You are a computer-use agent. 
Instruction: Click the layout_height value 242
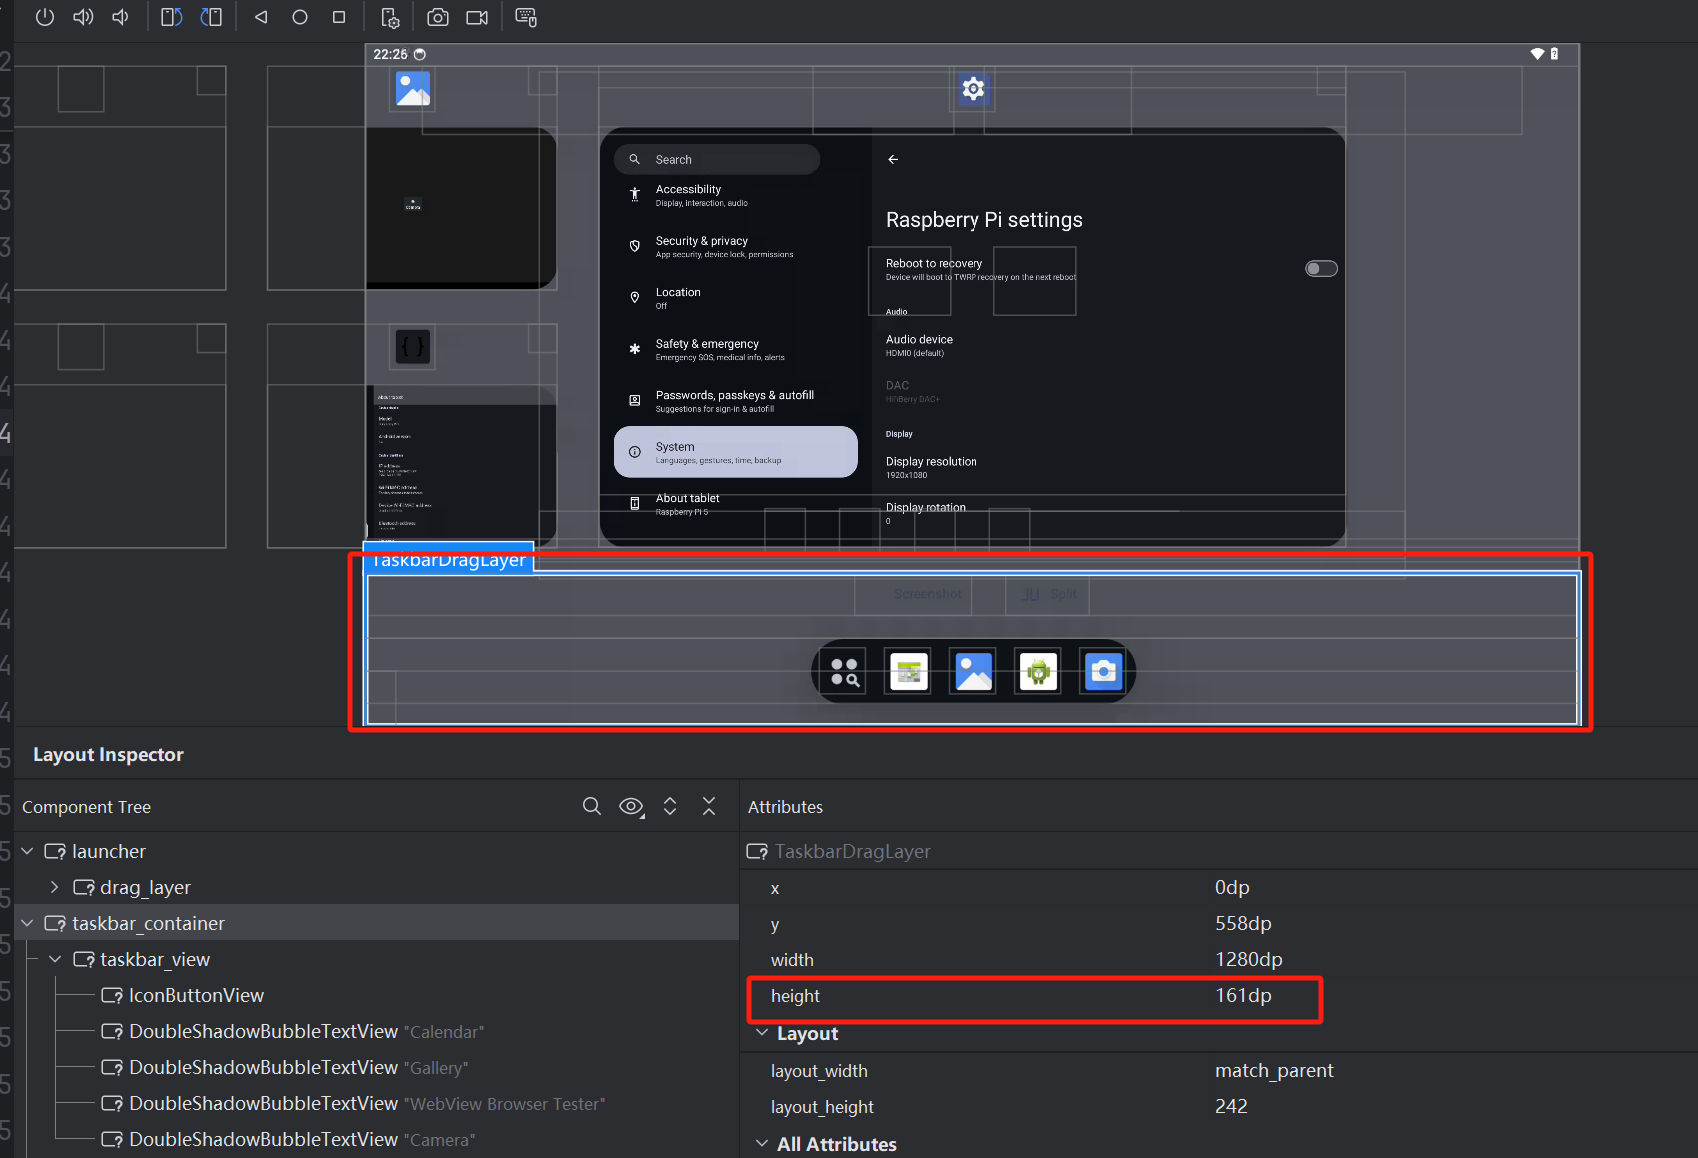pyautogui.click(x=1231, y=1106)
